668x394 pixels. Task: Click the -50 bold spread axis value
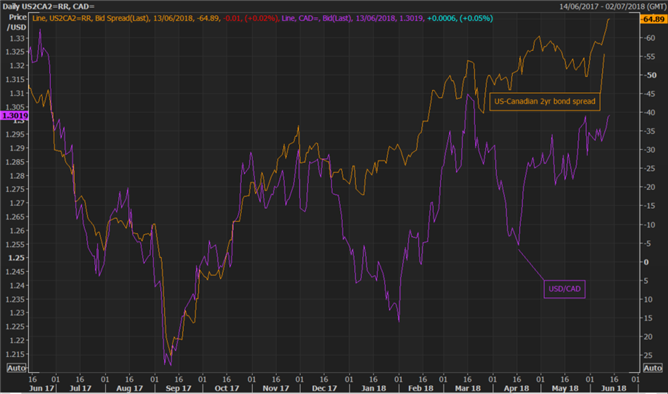coord(651,75)
